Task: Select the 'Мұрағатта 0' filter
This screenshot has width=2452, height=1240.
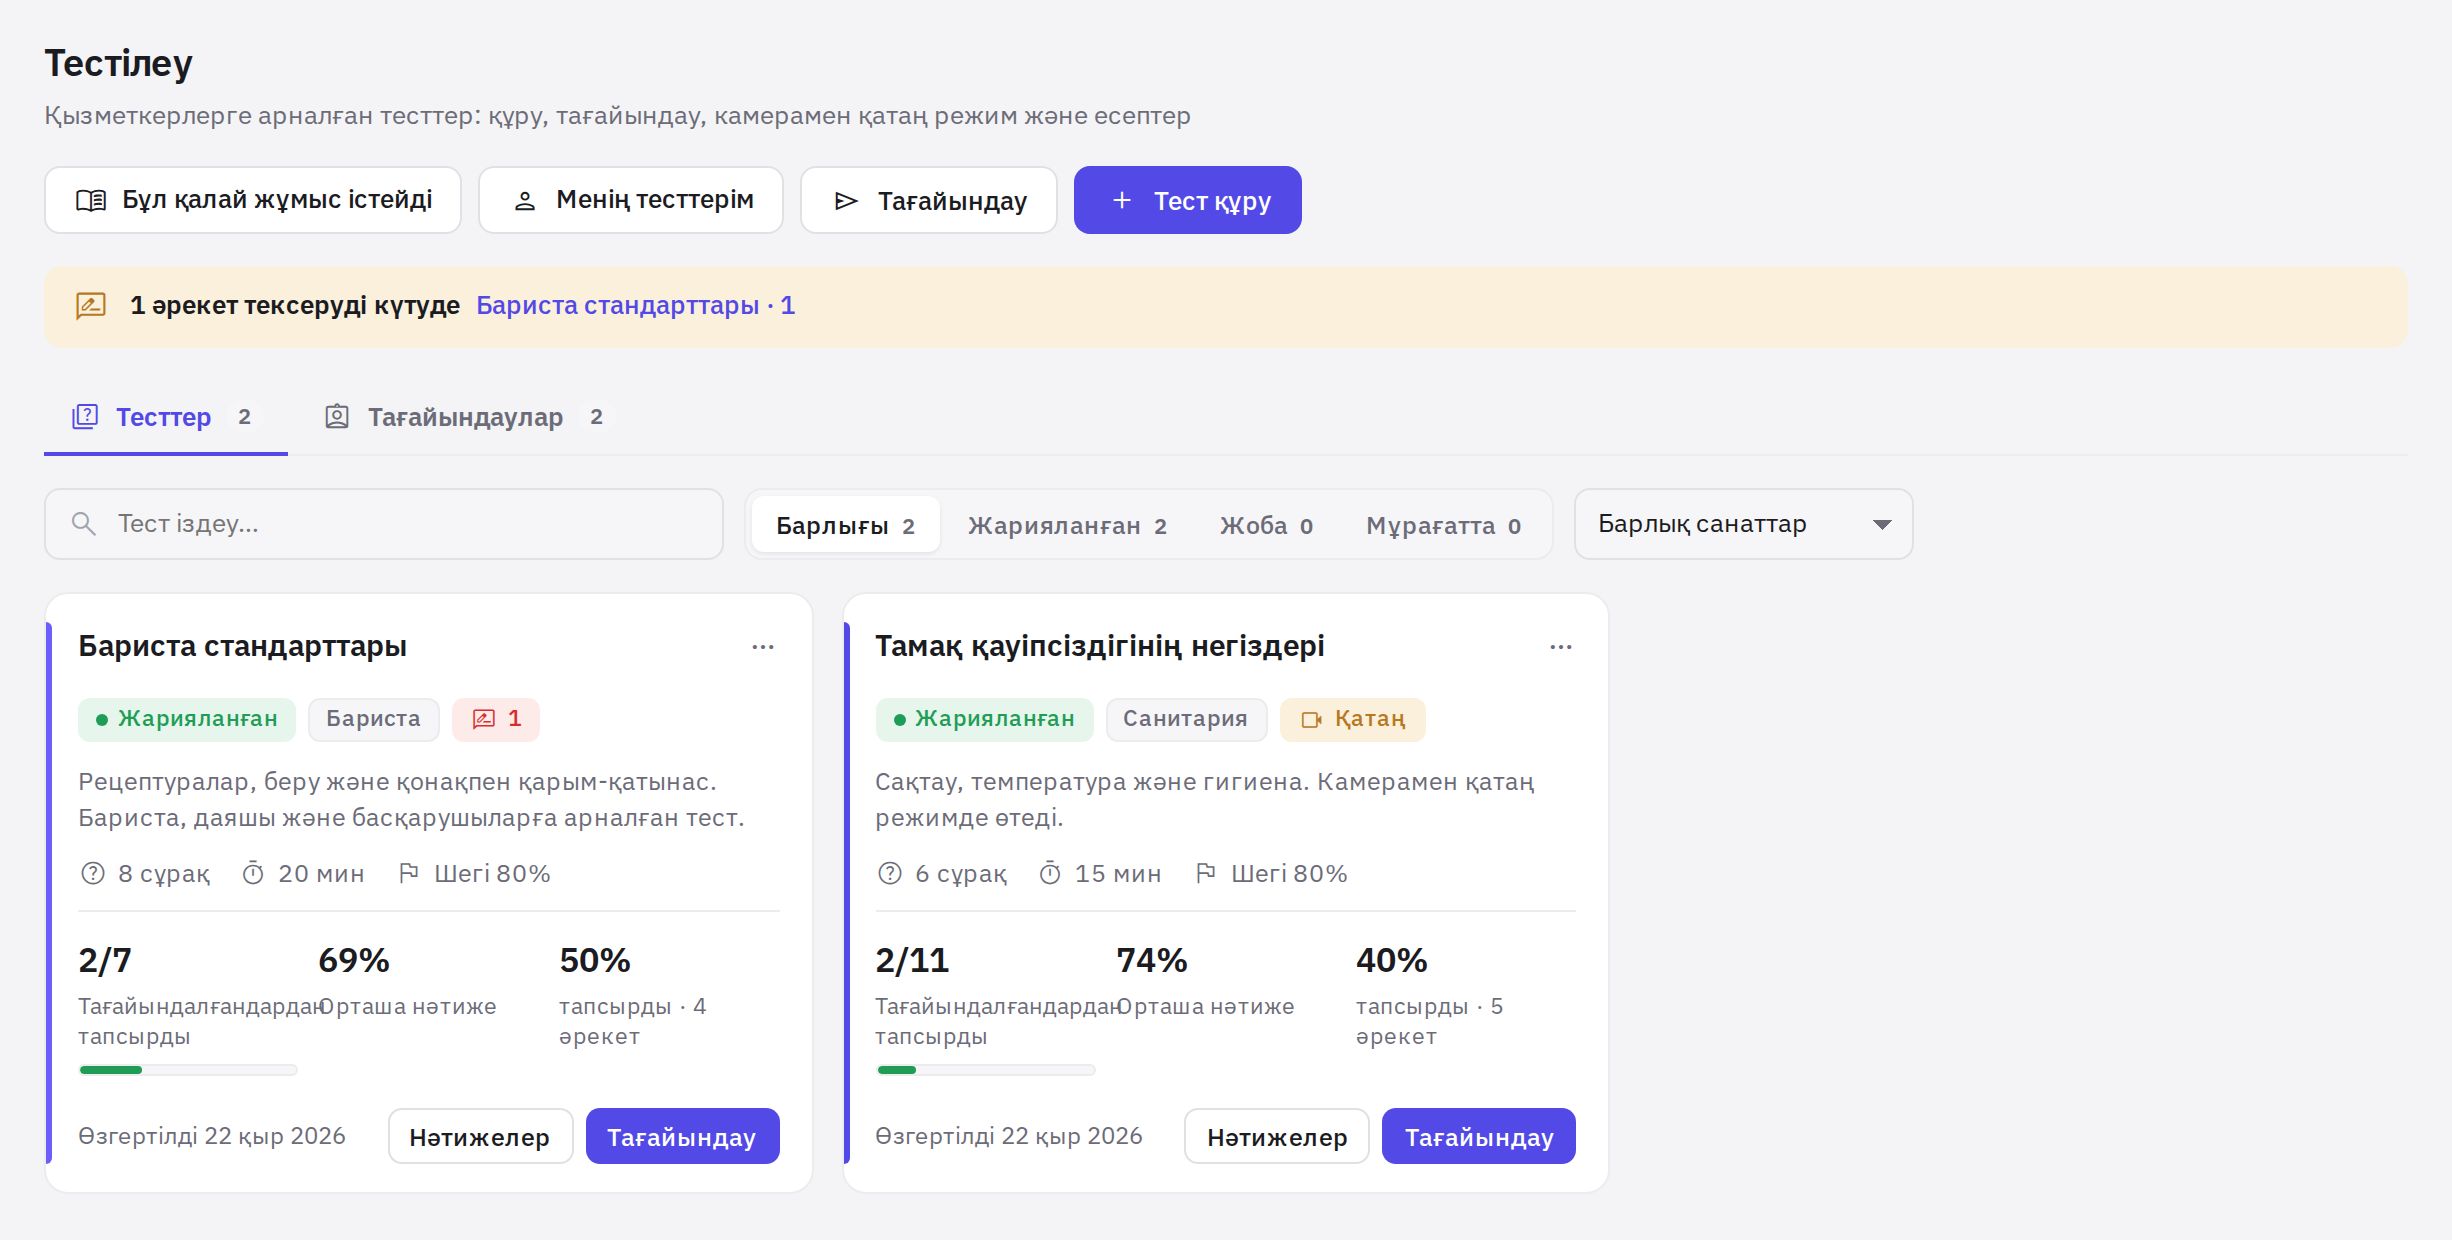Action: click(x=1444, y=525)
